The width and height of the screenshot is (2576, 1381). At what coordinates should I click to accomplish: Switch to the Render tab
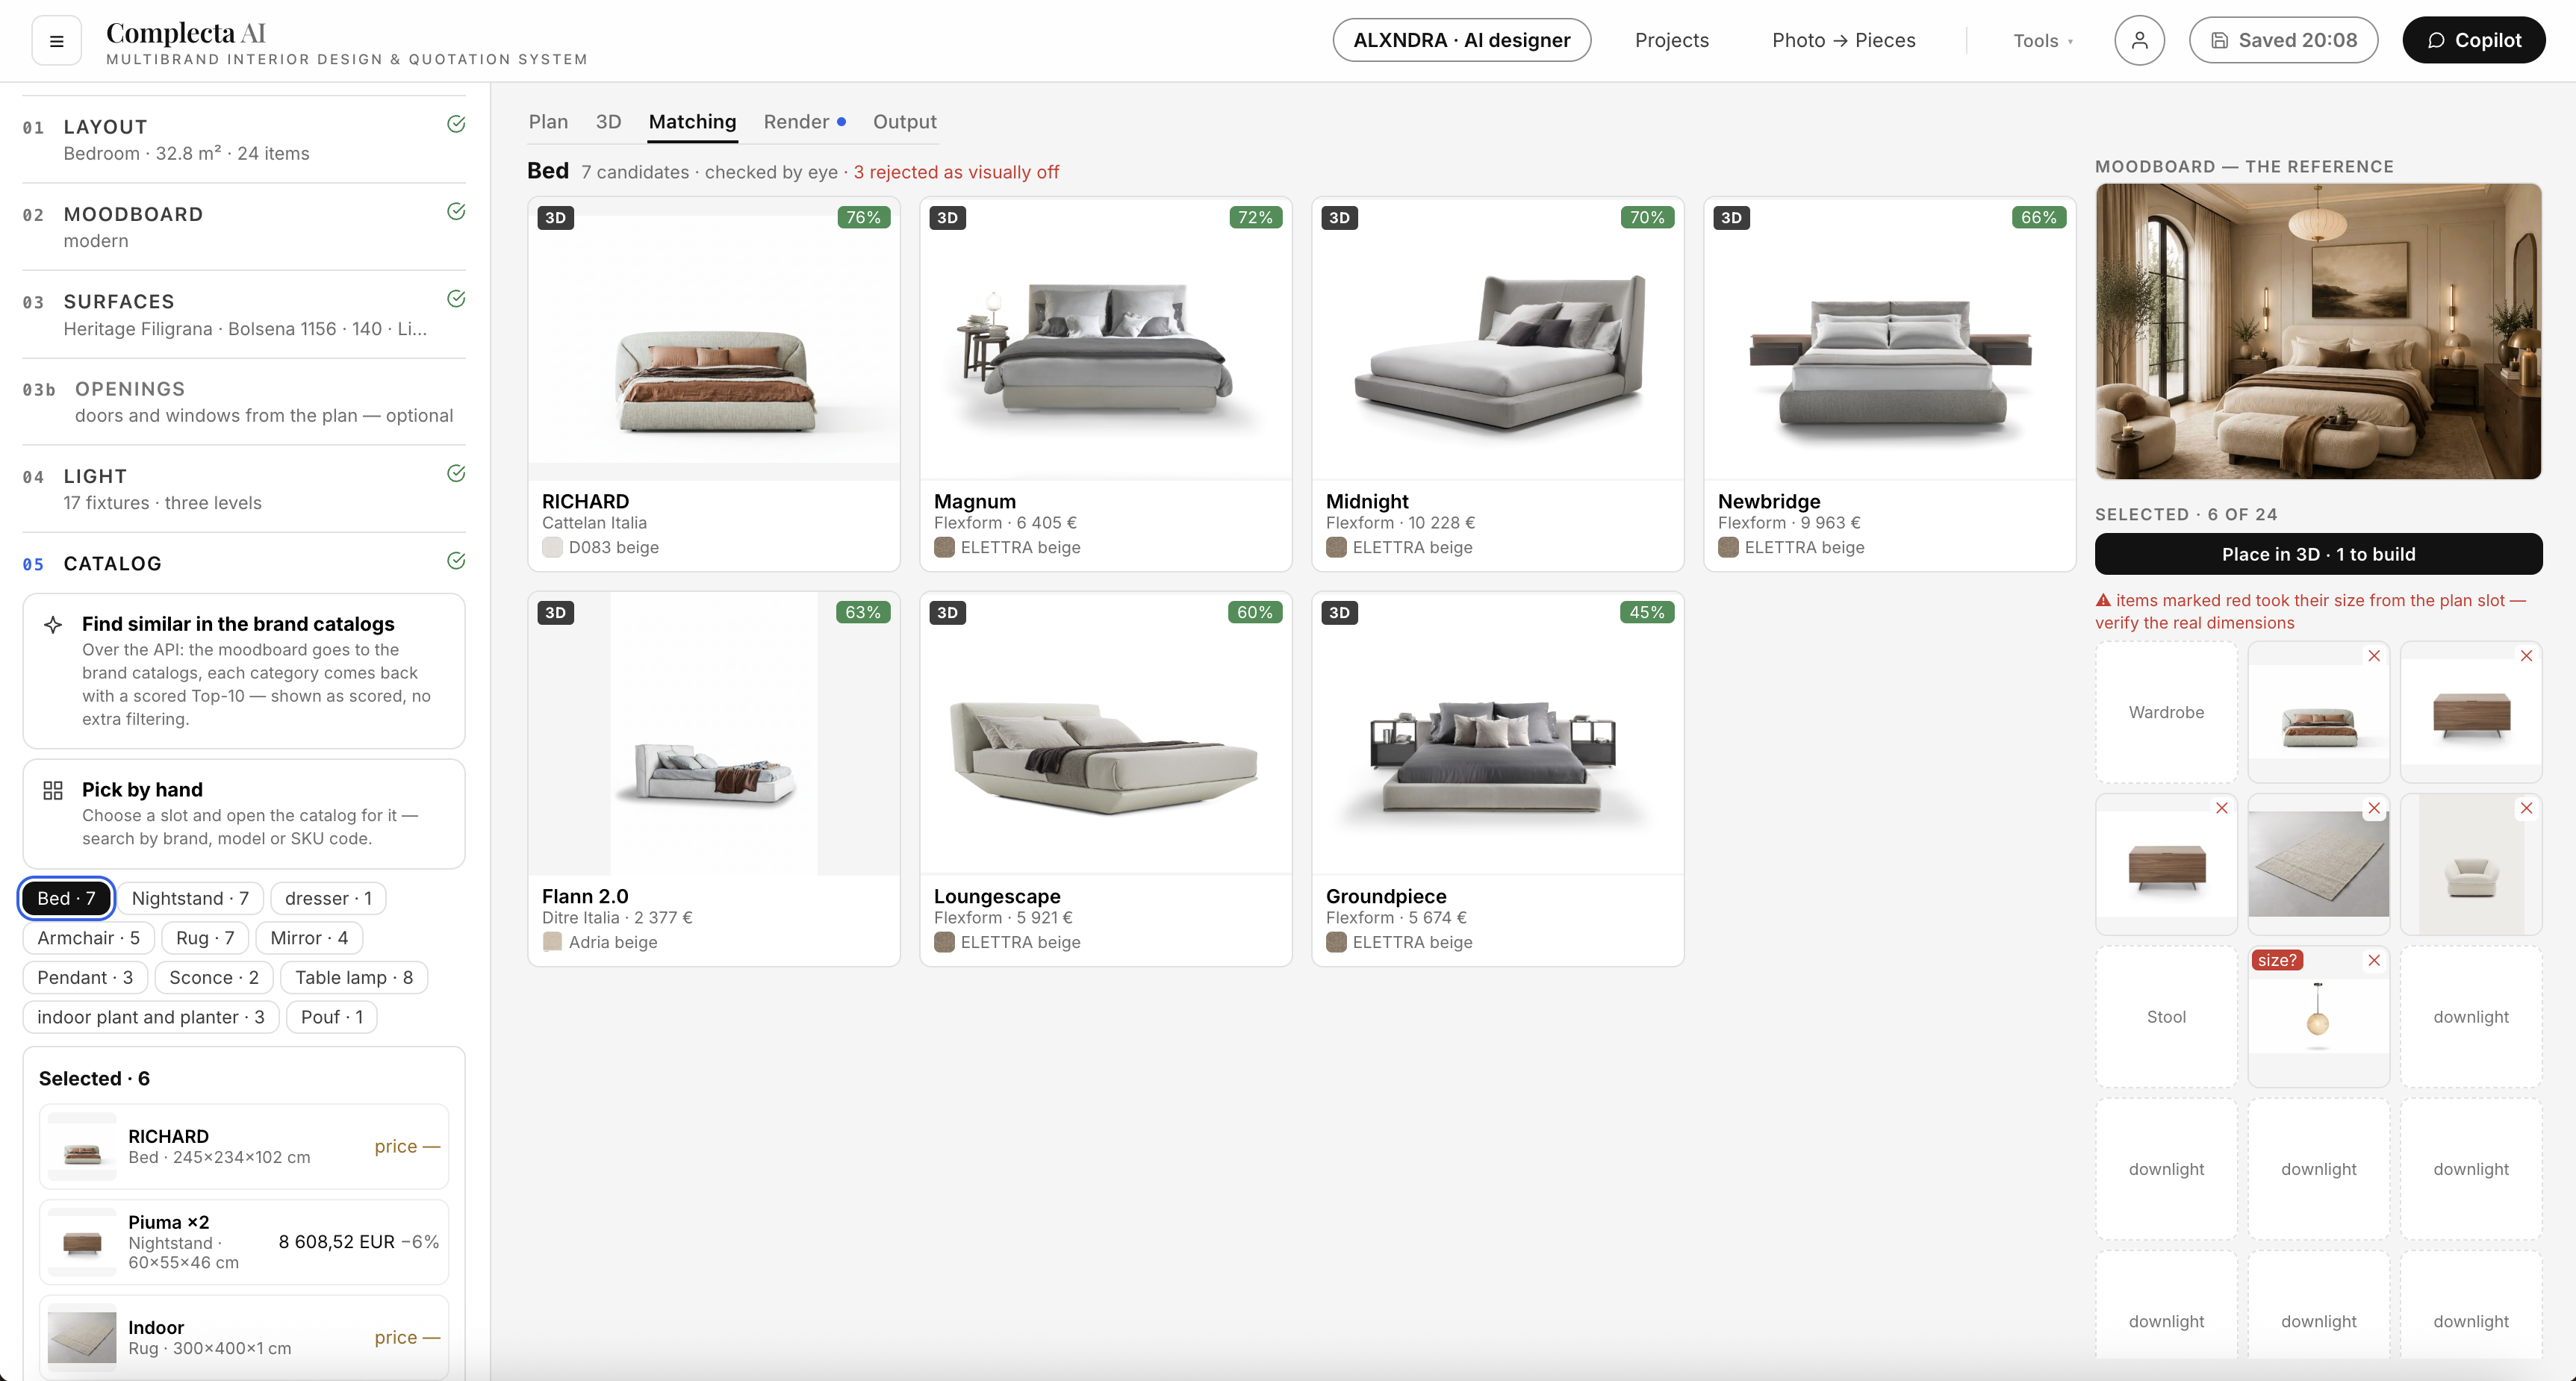(x=804, y=122)
